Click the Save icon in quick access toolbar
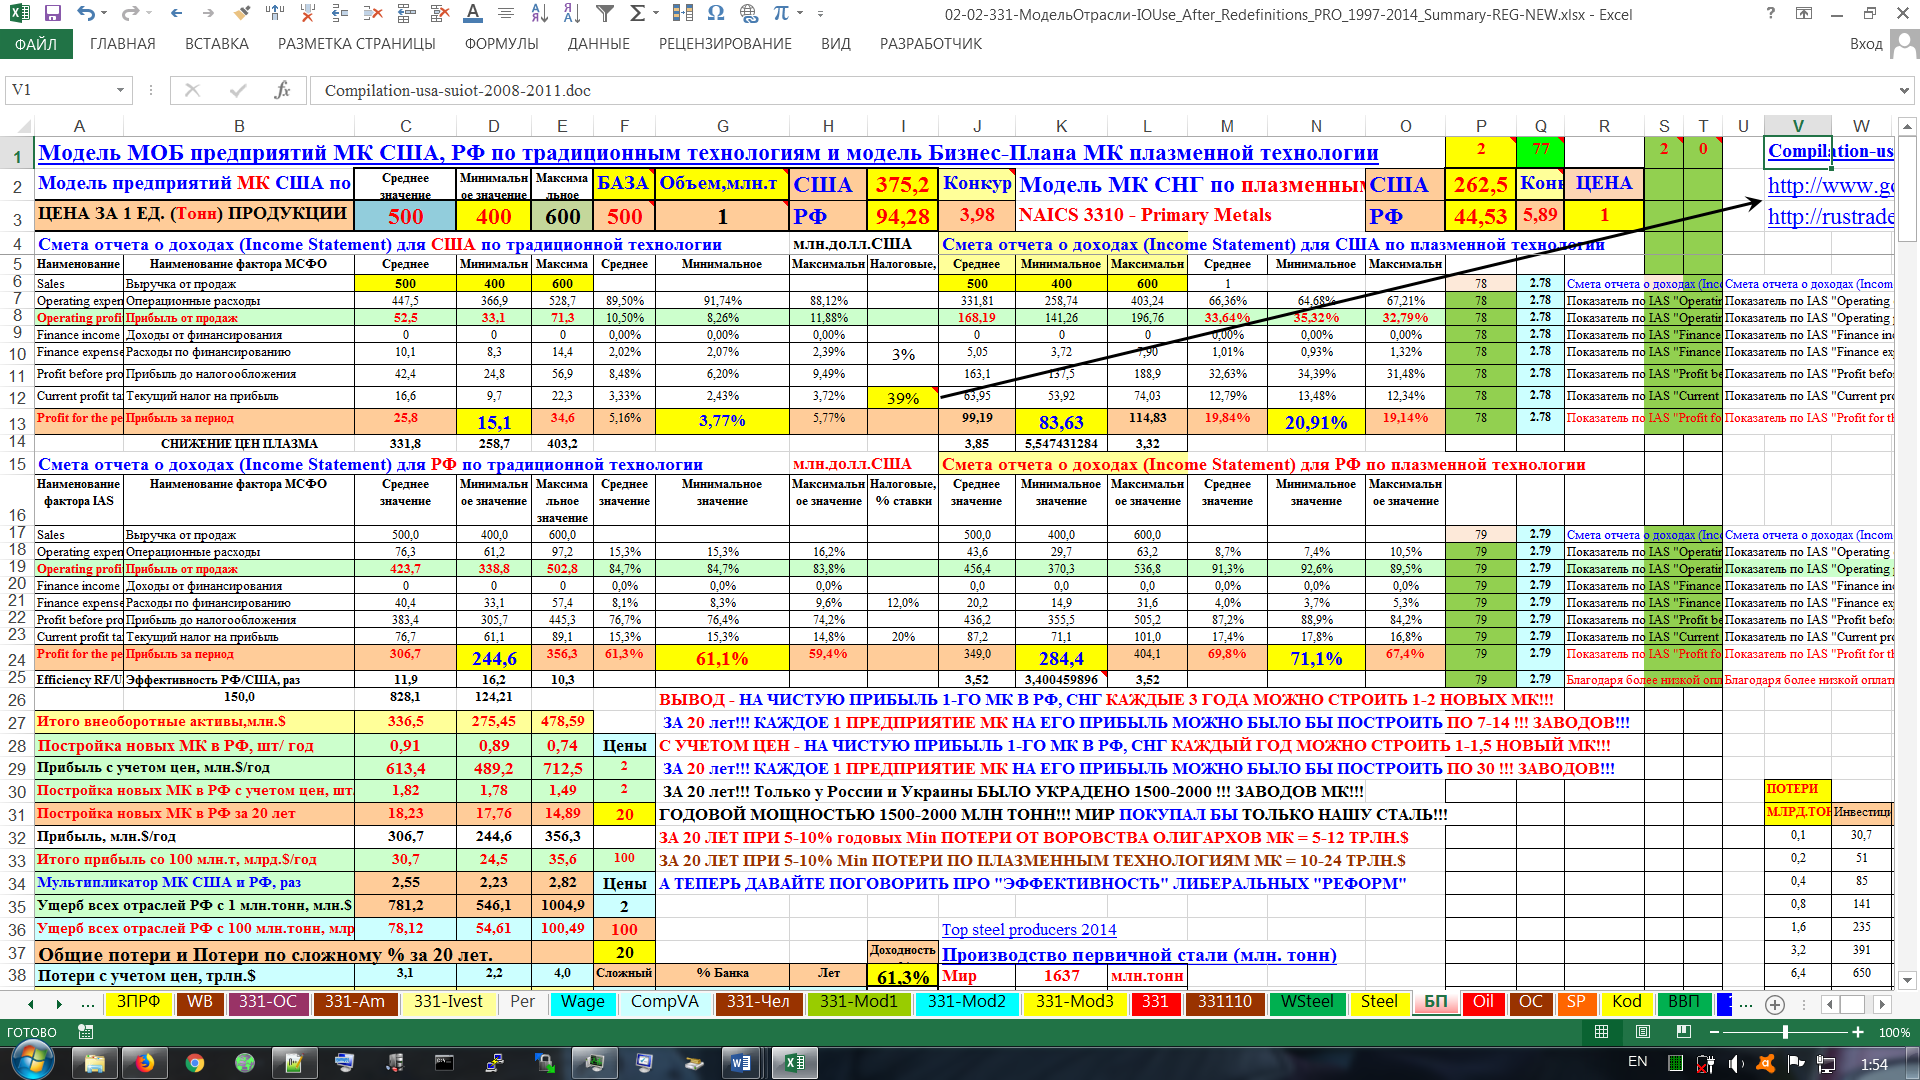This screenshot has width=1920, height=1080. 52,14
